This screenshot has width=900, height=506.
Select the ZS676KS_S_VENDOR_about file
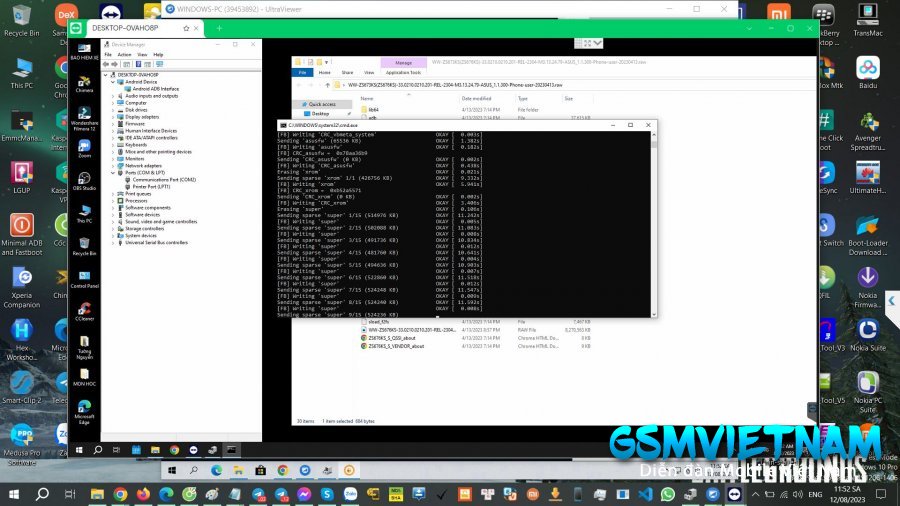tap(396, 347)
